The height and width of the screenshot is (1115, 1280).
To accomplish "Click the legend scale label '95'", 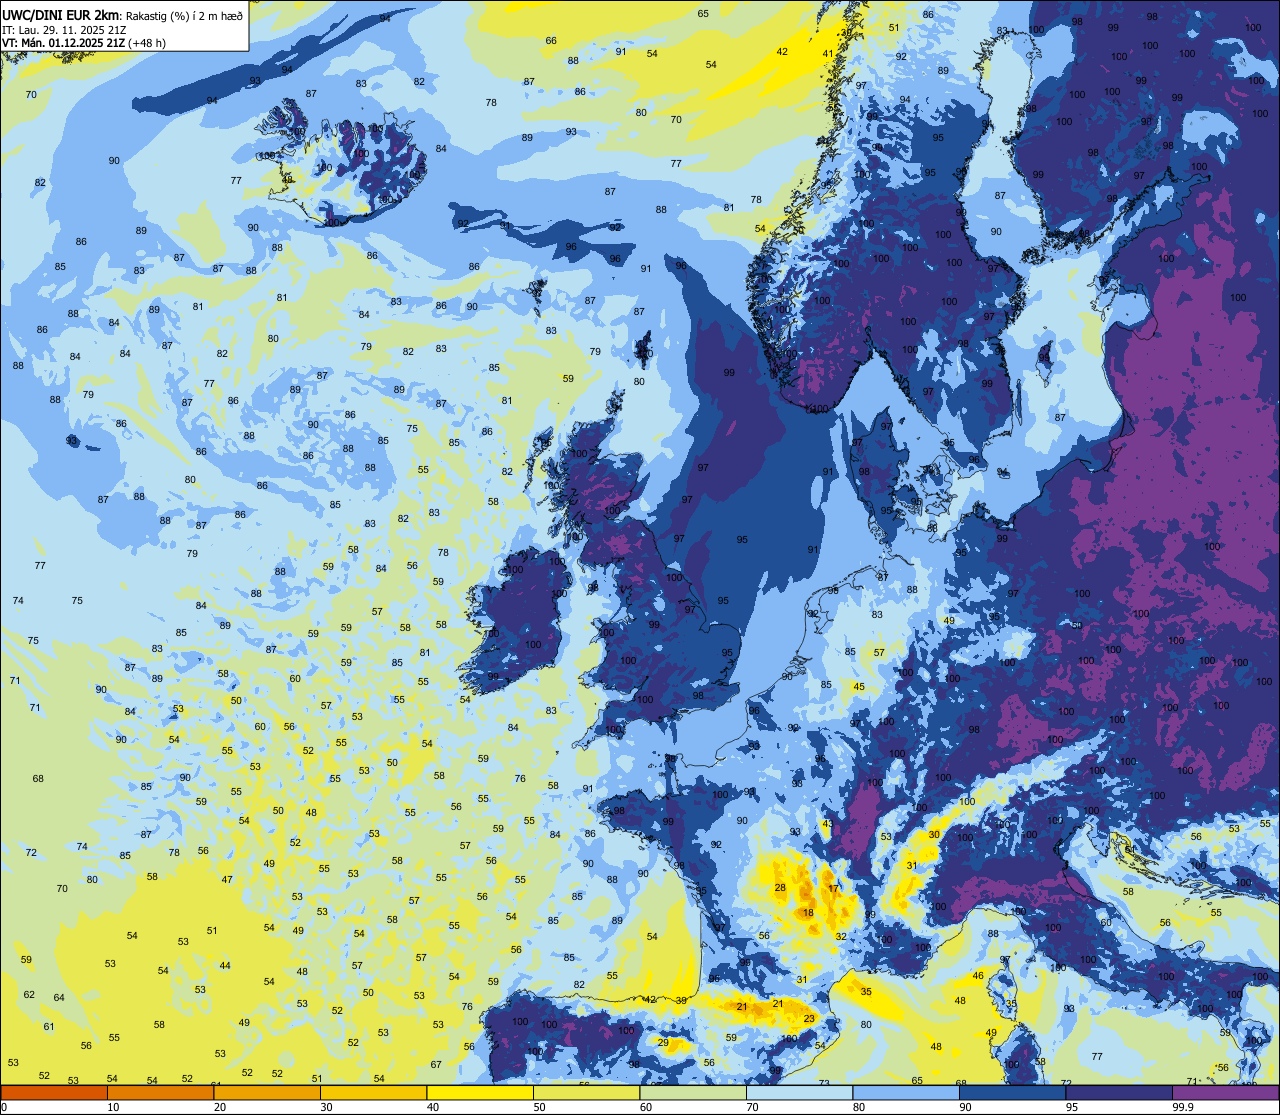I will pyautogui.click(x=1072, y=1107).
